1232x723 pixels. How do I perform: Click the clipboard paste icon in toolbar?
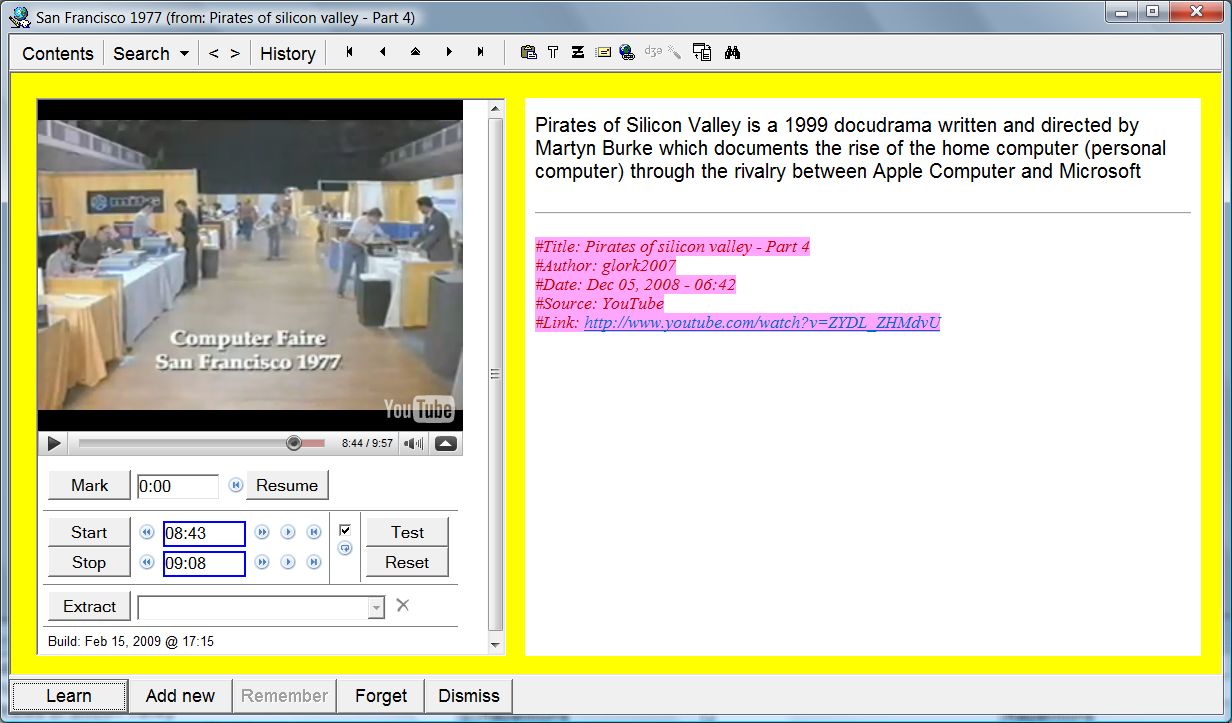coord(529,53)
